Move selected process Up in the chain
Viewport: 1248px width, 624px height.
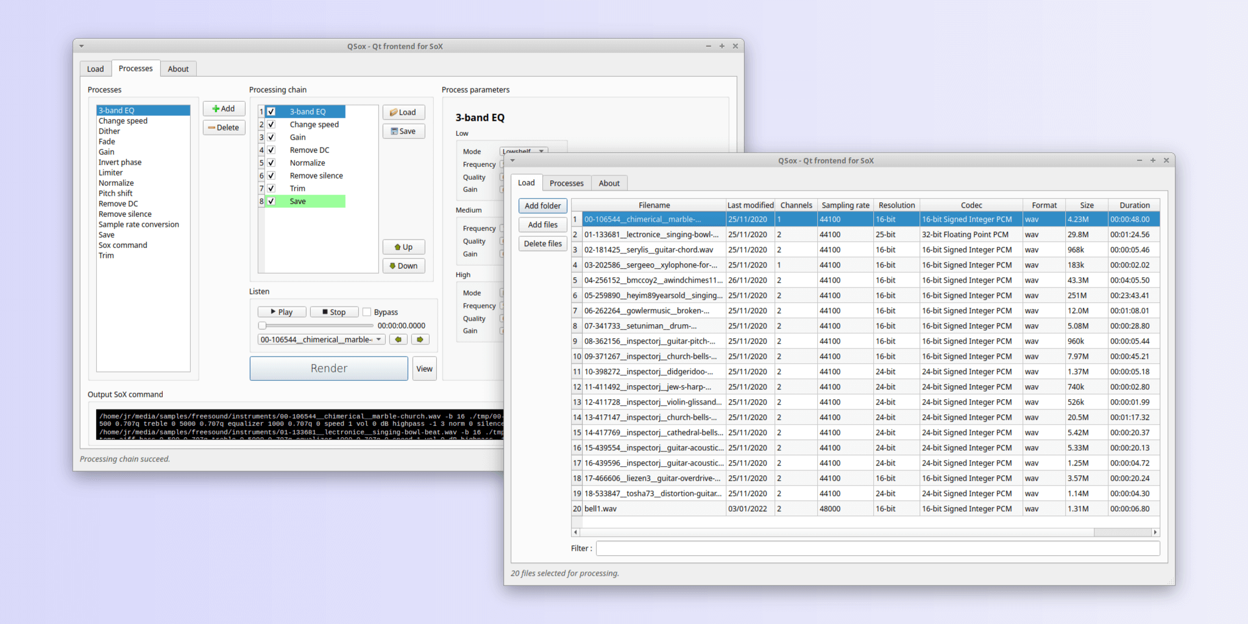pos(404,247)
